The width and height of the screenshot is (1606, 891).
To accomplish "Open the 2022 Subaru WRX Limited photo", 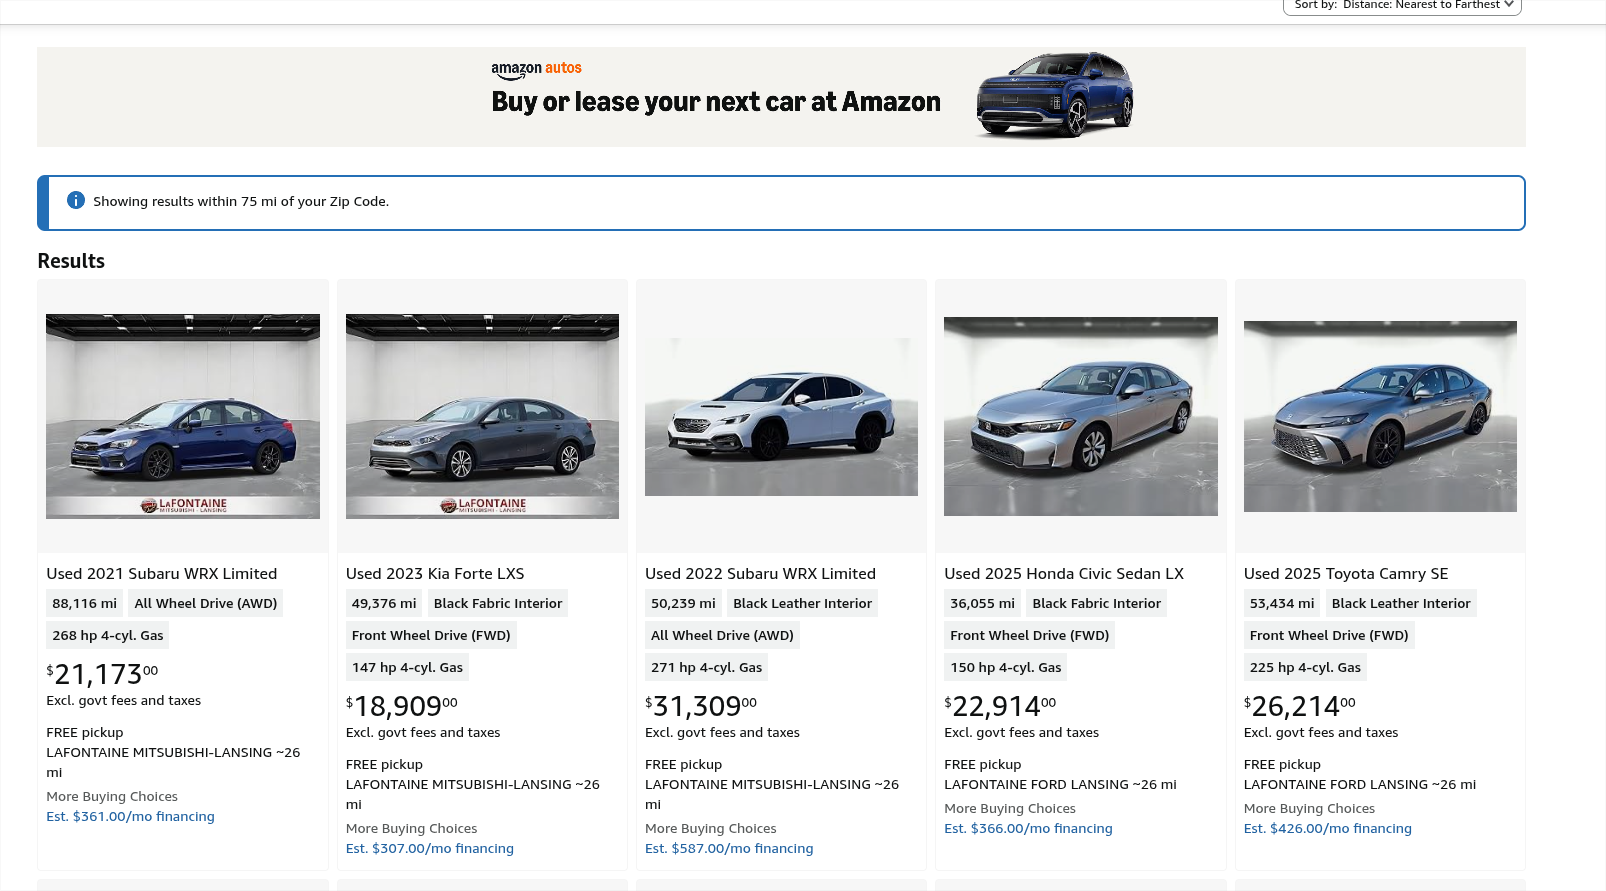I will coord(781,416).
